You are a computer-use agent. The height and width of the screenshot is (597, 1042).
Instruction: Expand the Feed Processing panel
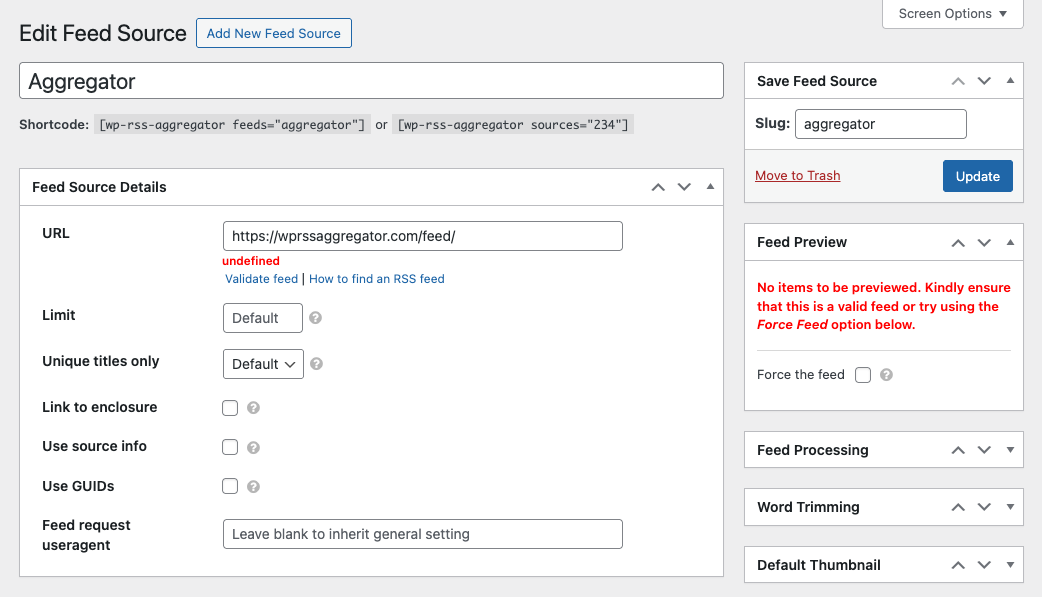click(x=1010, y=450)
